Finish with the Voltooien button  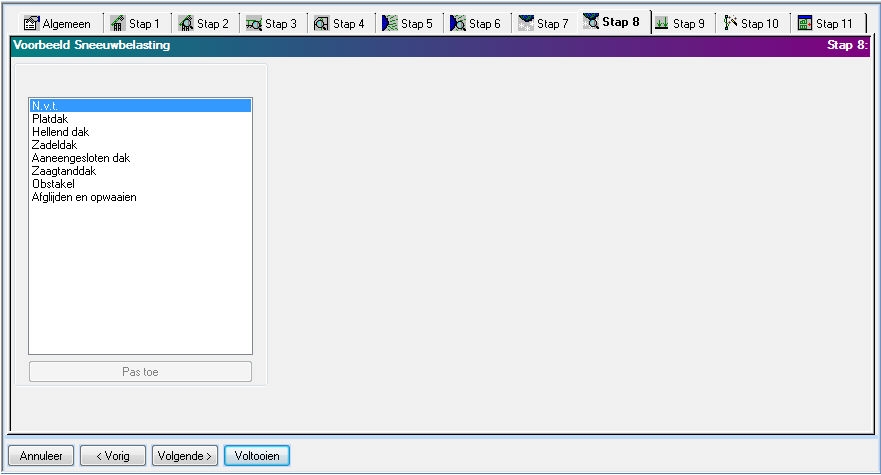[x=257, y=456]
